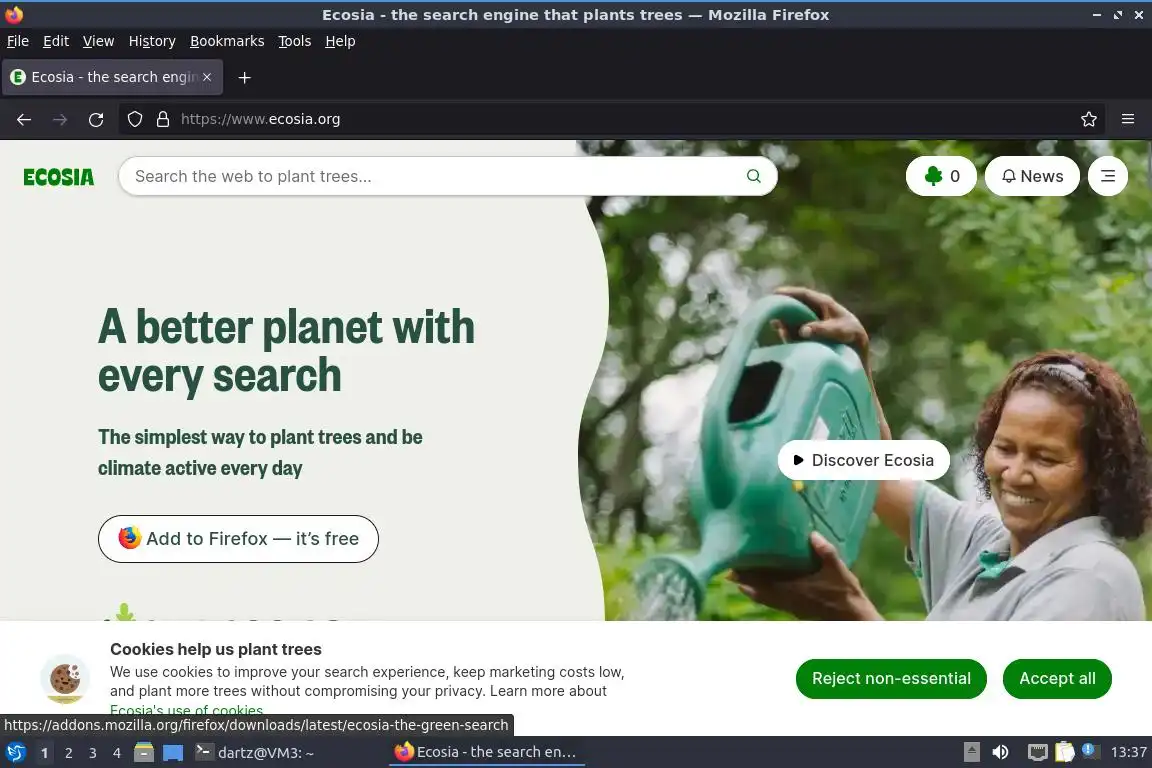Open the volume speaker tray icon

tap(1000, 752)
